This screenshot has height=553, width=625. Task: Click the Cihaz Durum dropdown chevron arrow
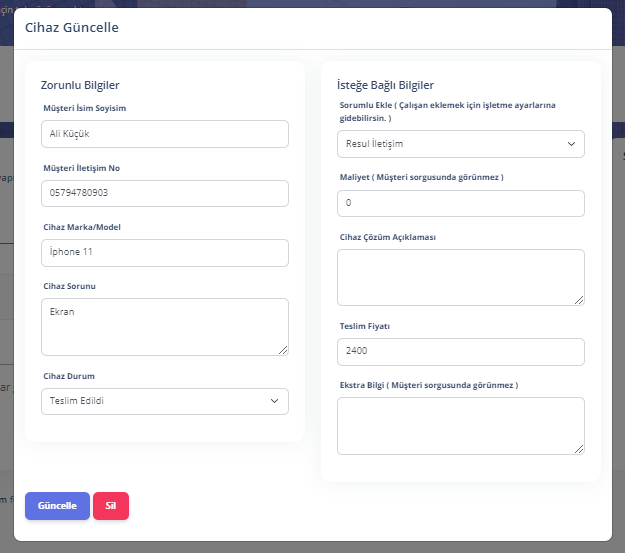pos(274,401)
